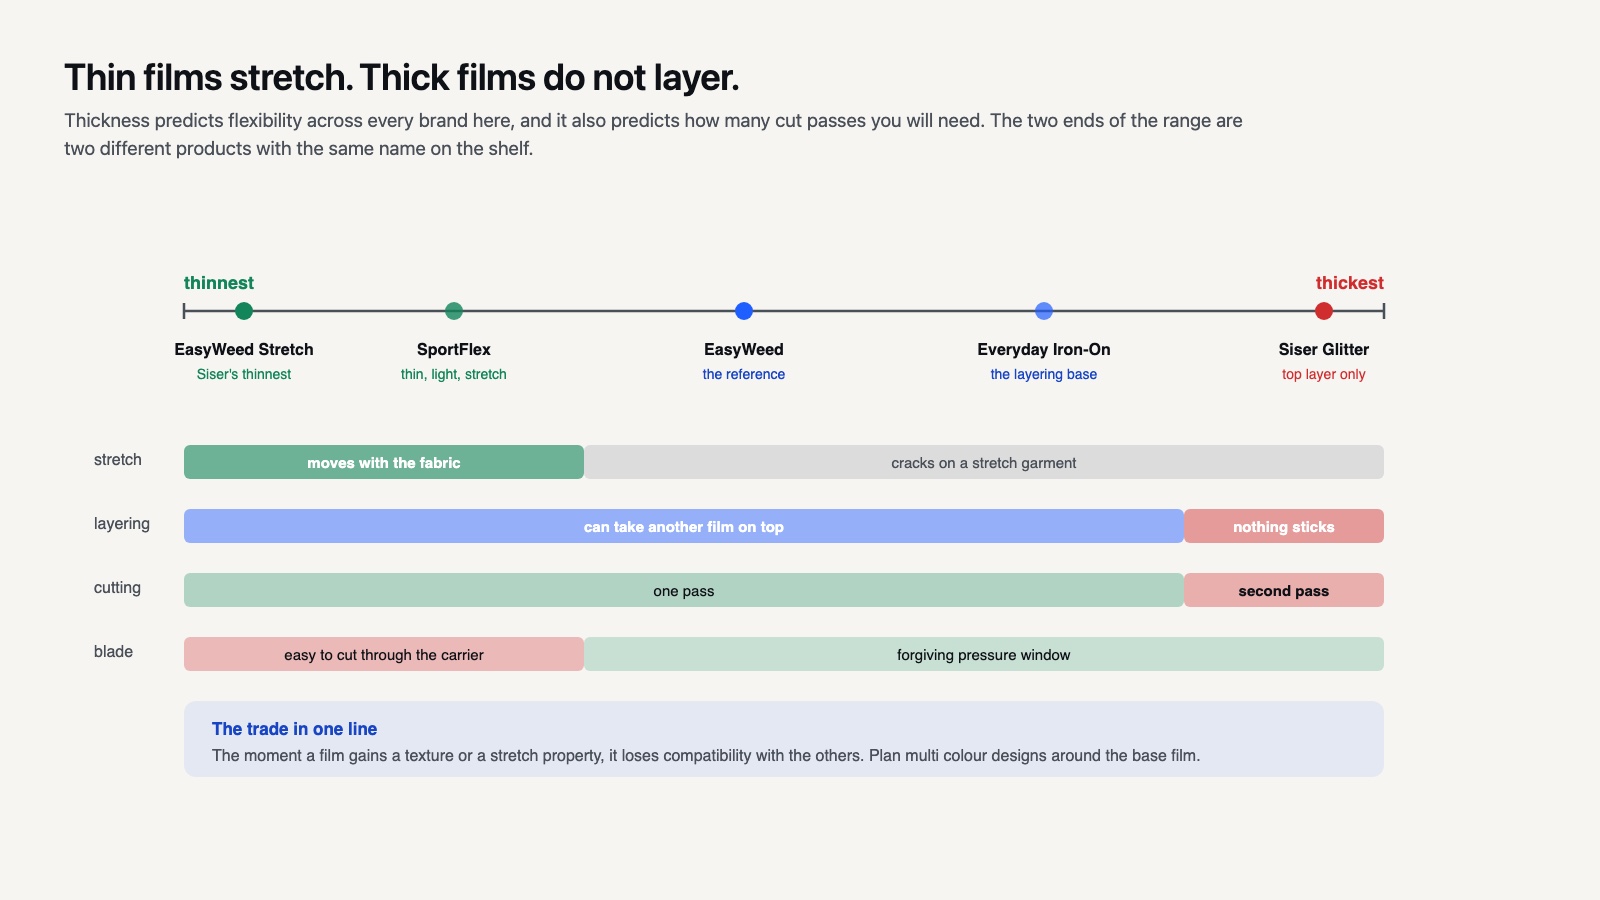
Task: Click 'the reference' caption
Action: click(744, 374)
